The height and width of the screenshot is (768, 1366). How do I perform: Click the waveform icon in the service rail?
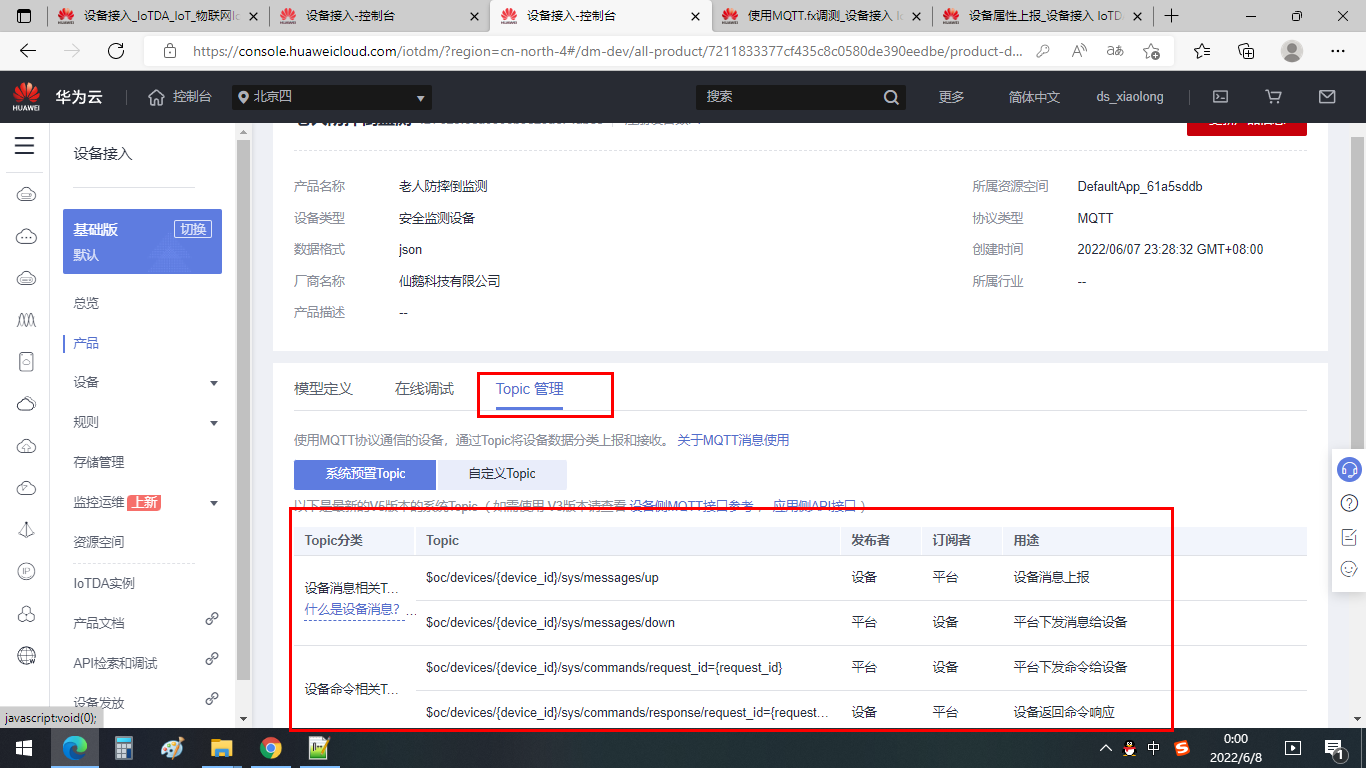(27, 319)
